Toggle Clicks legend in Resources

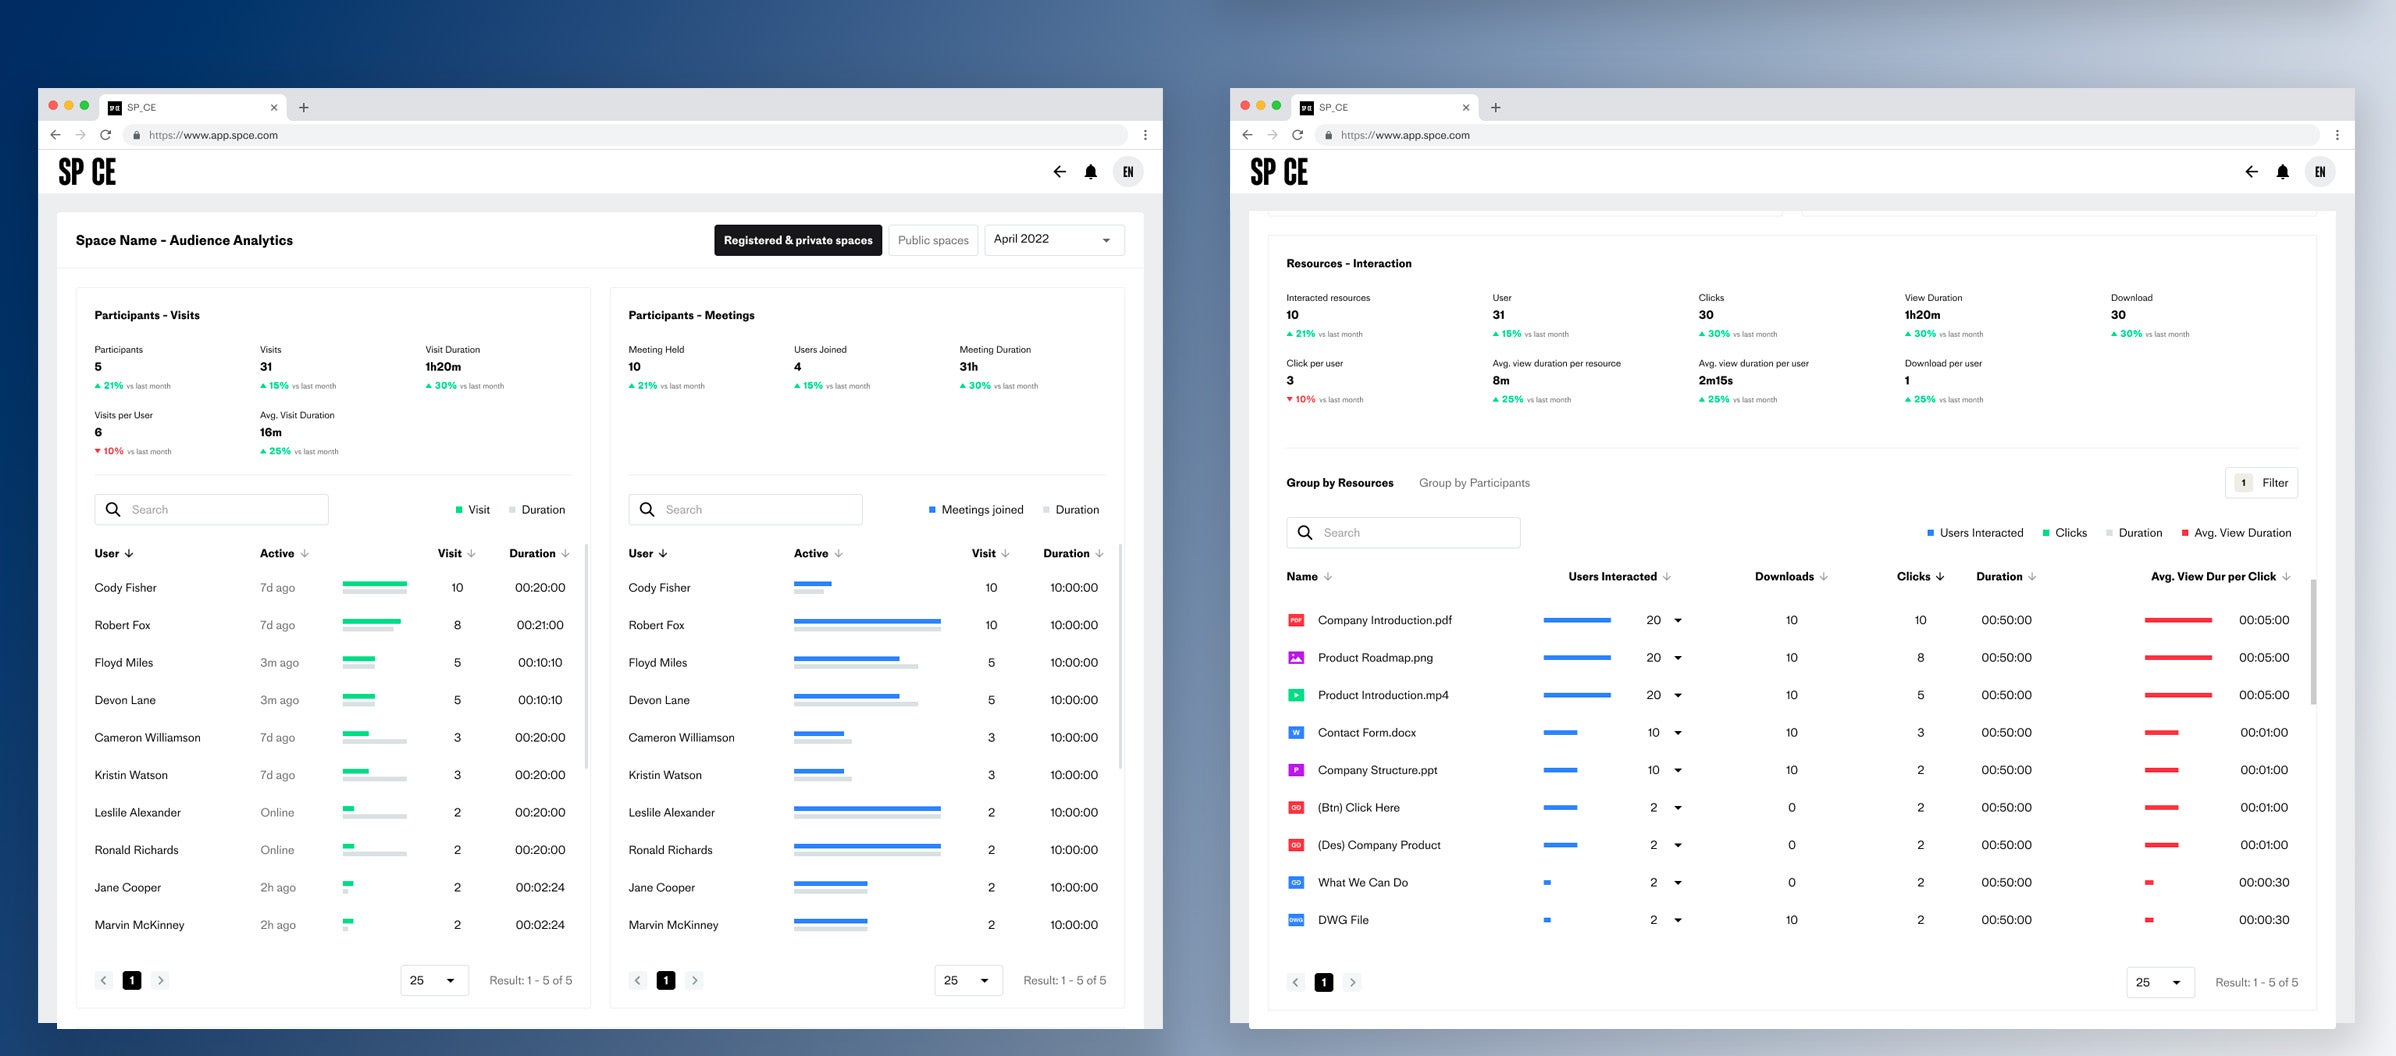[2064, 533]
